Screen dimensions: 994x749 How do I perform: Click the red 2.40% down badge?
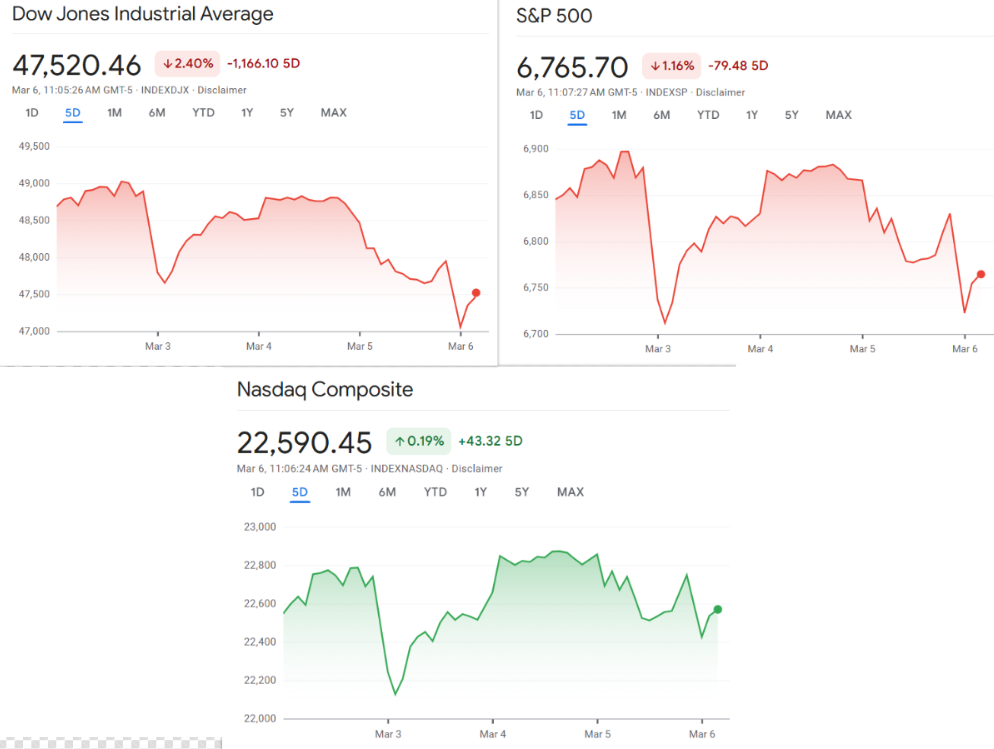(187, 64)
